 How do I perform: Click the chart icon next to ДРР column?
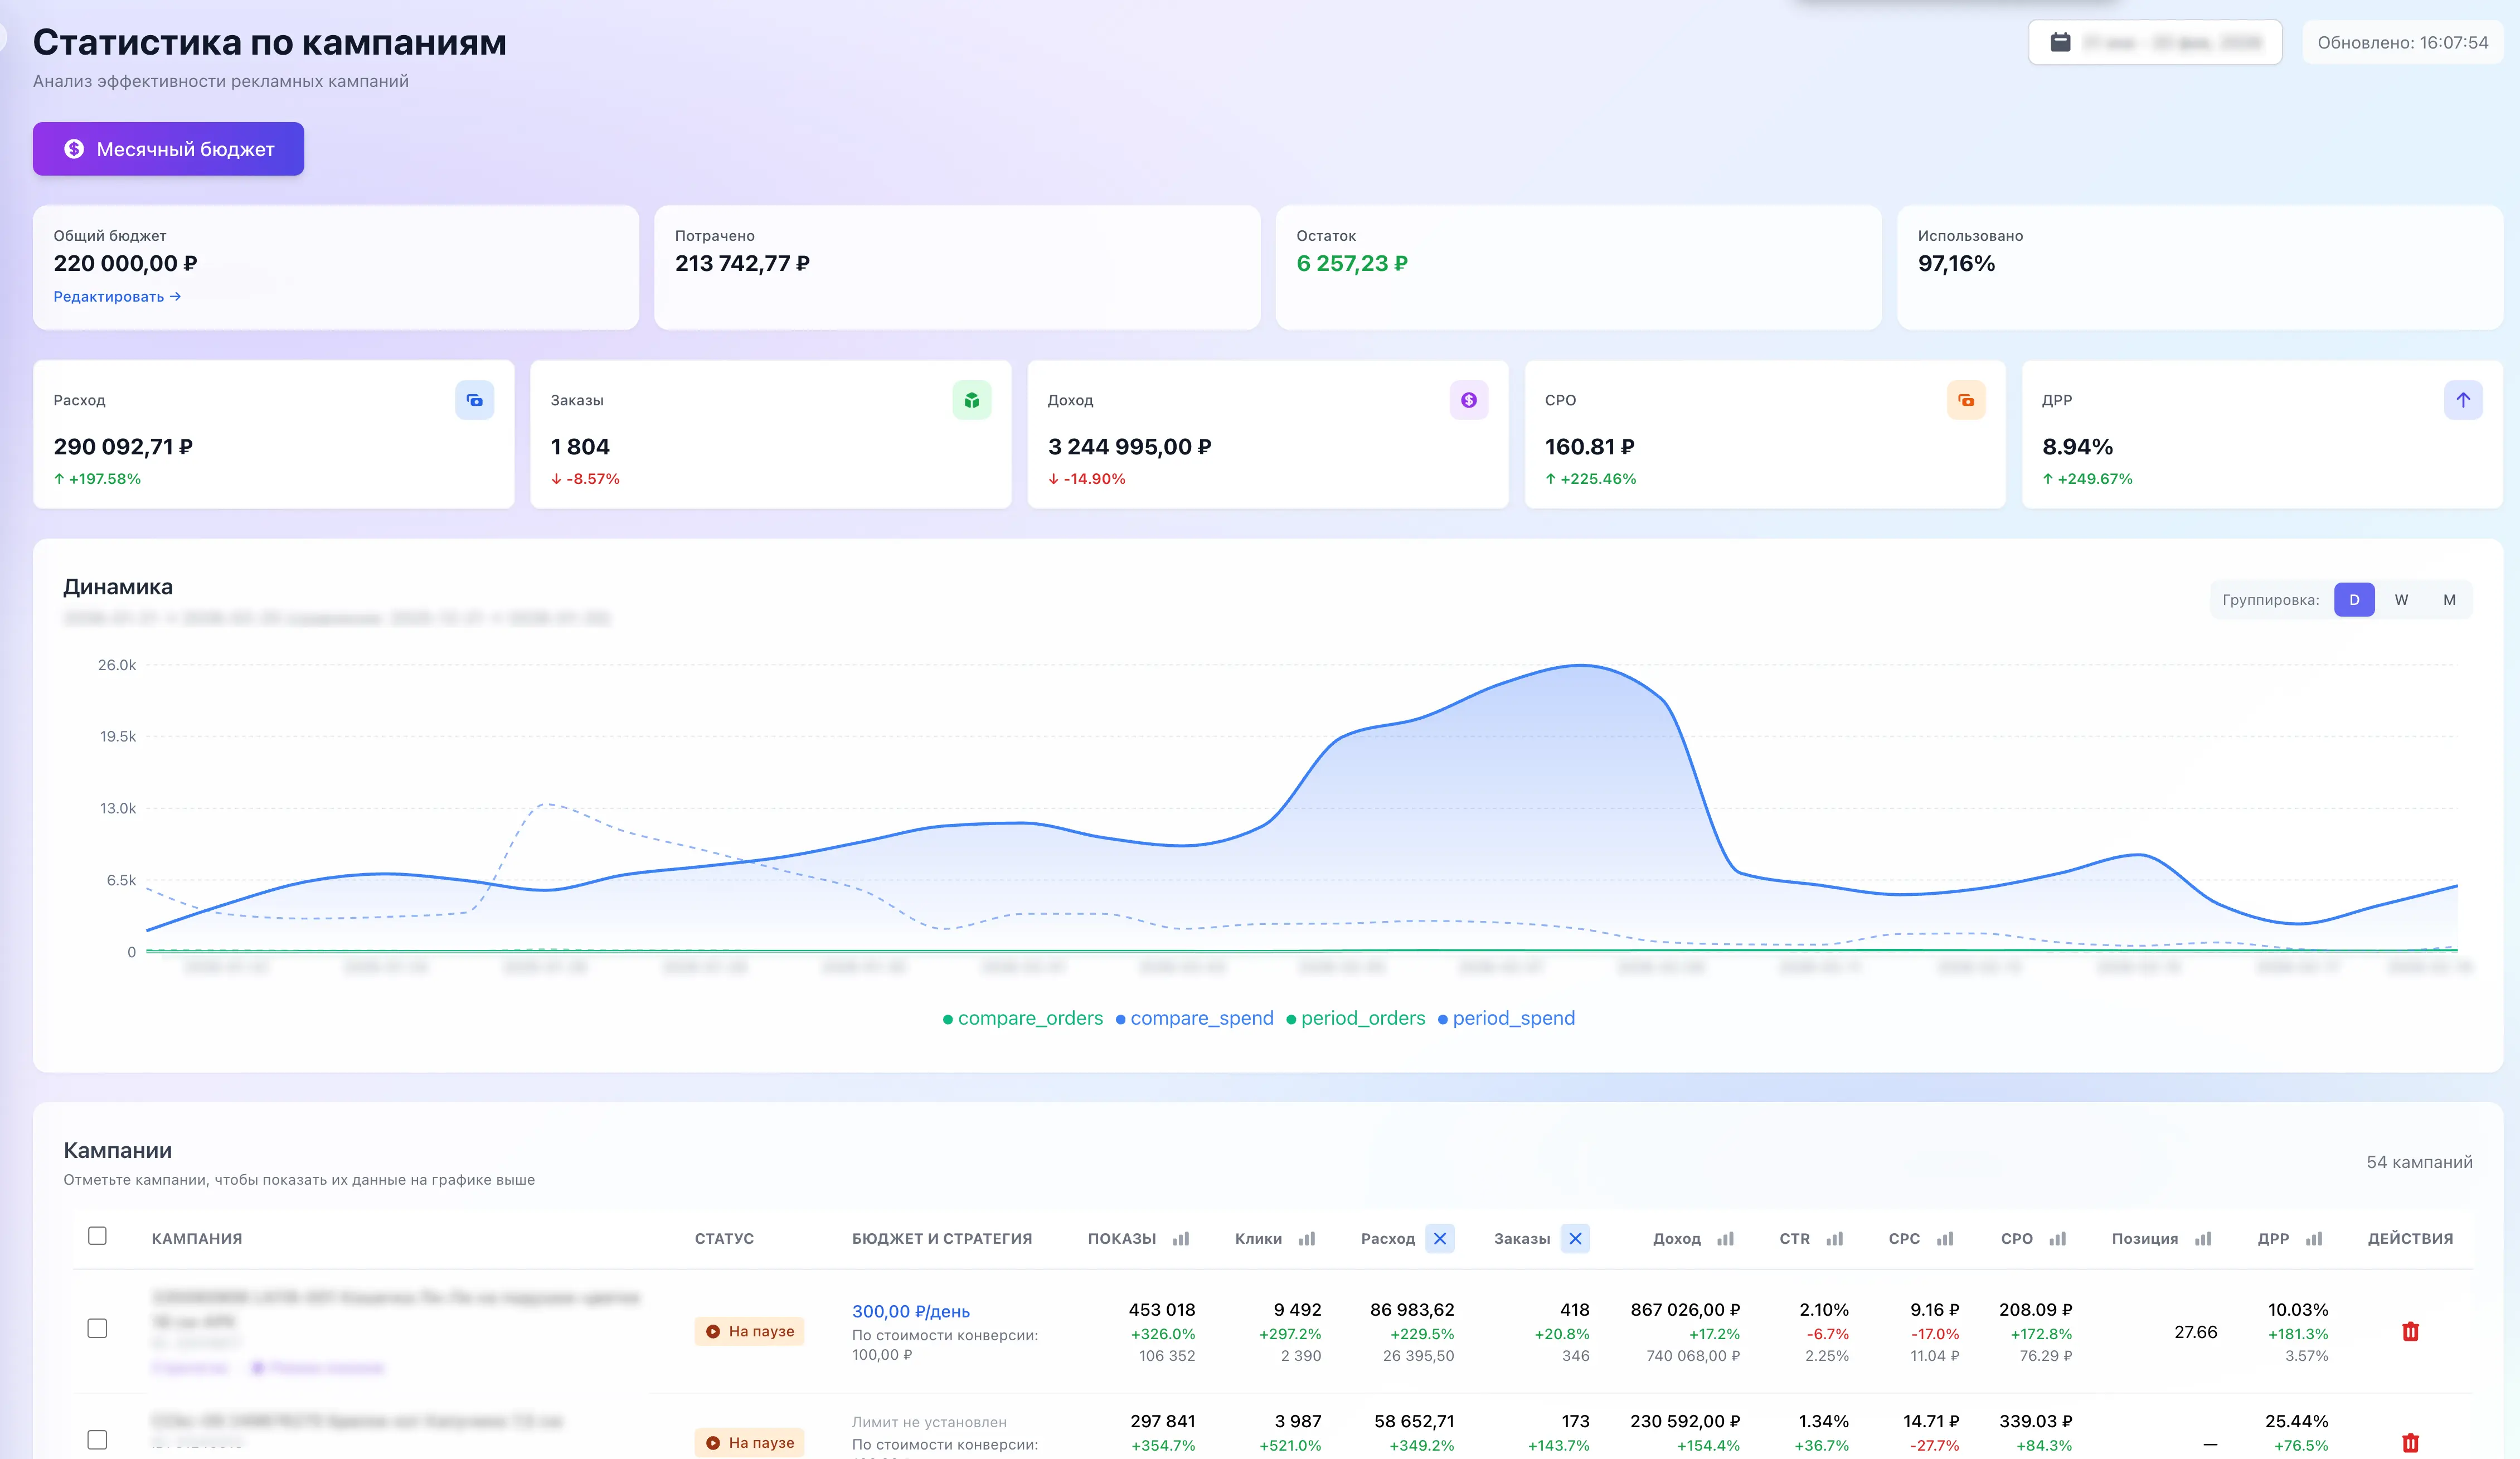coord(2314,1238)
